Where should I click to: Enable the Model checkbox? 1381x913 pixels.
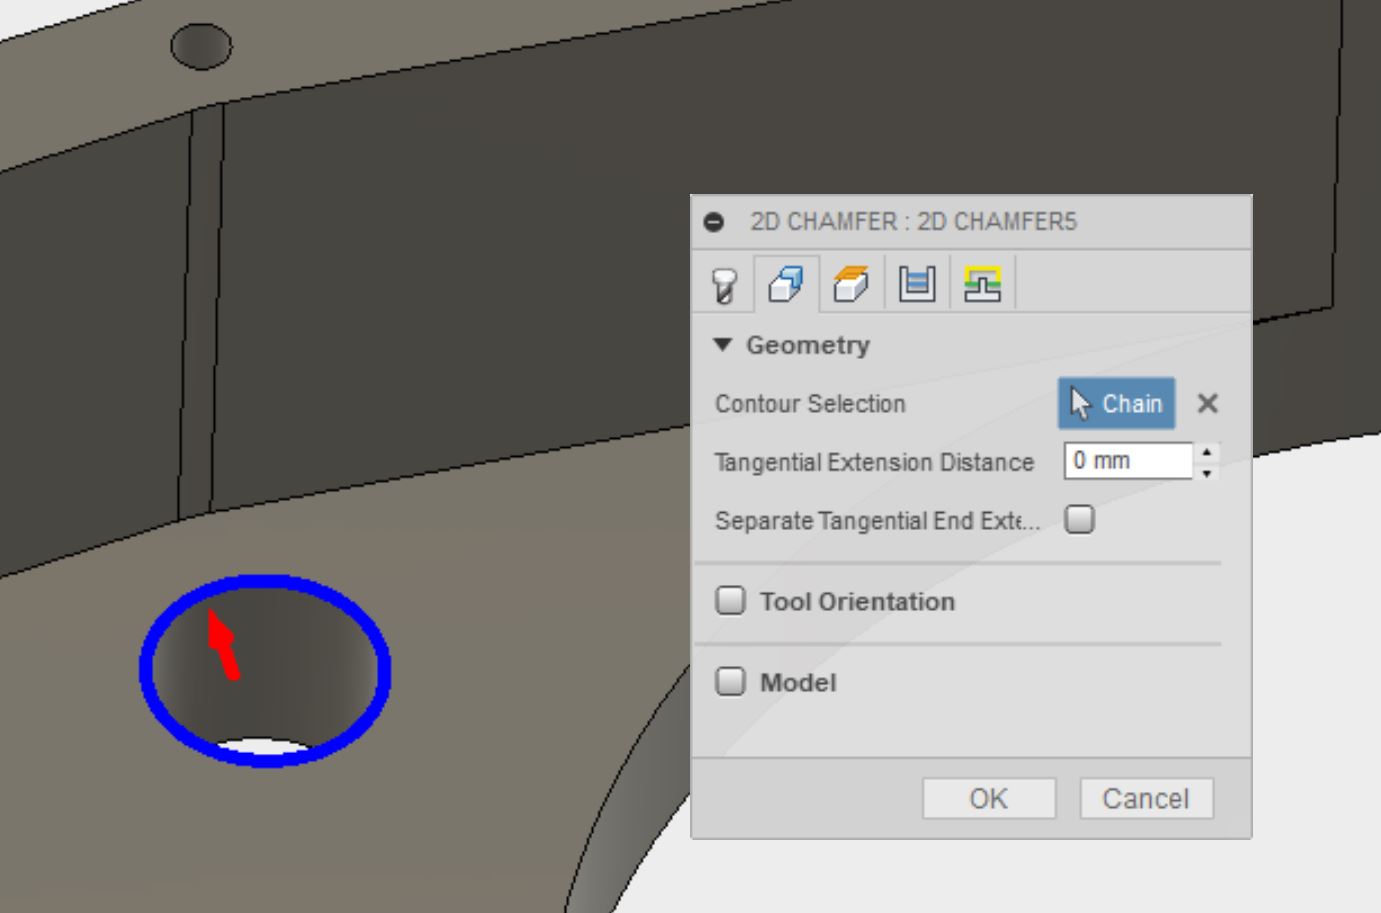click(x=730, y=682)
